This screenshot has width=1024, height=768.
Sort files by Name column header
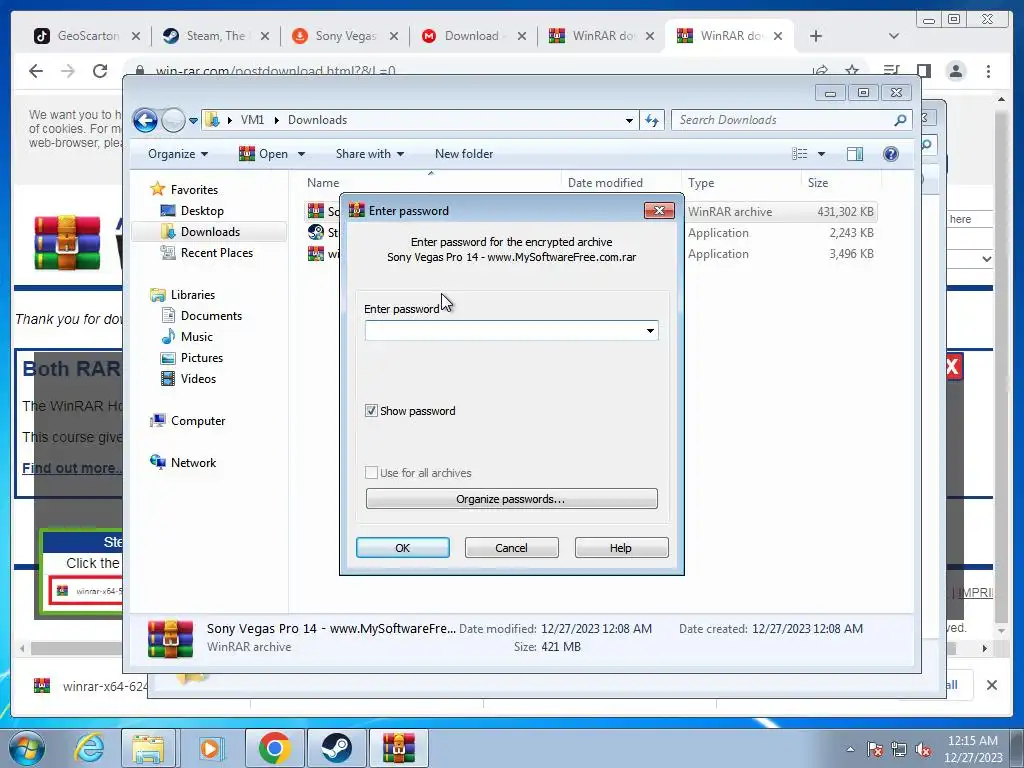(x=323, y=184)
